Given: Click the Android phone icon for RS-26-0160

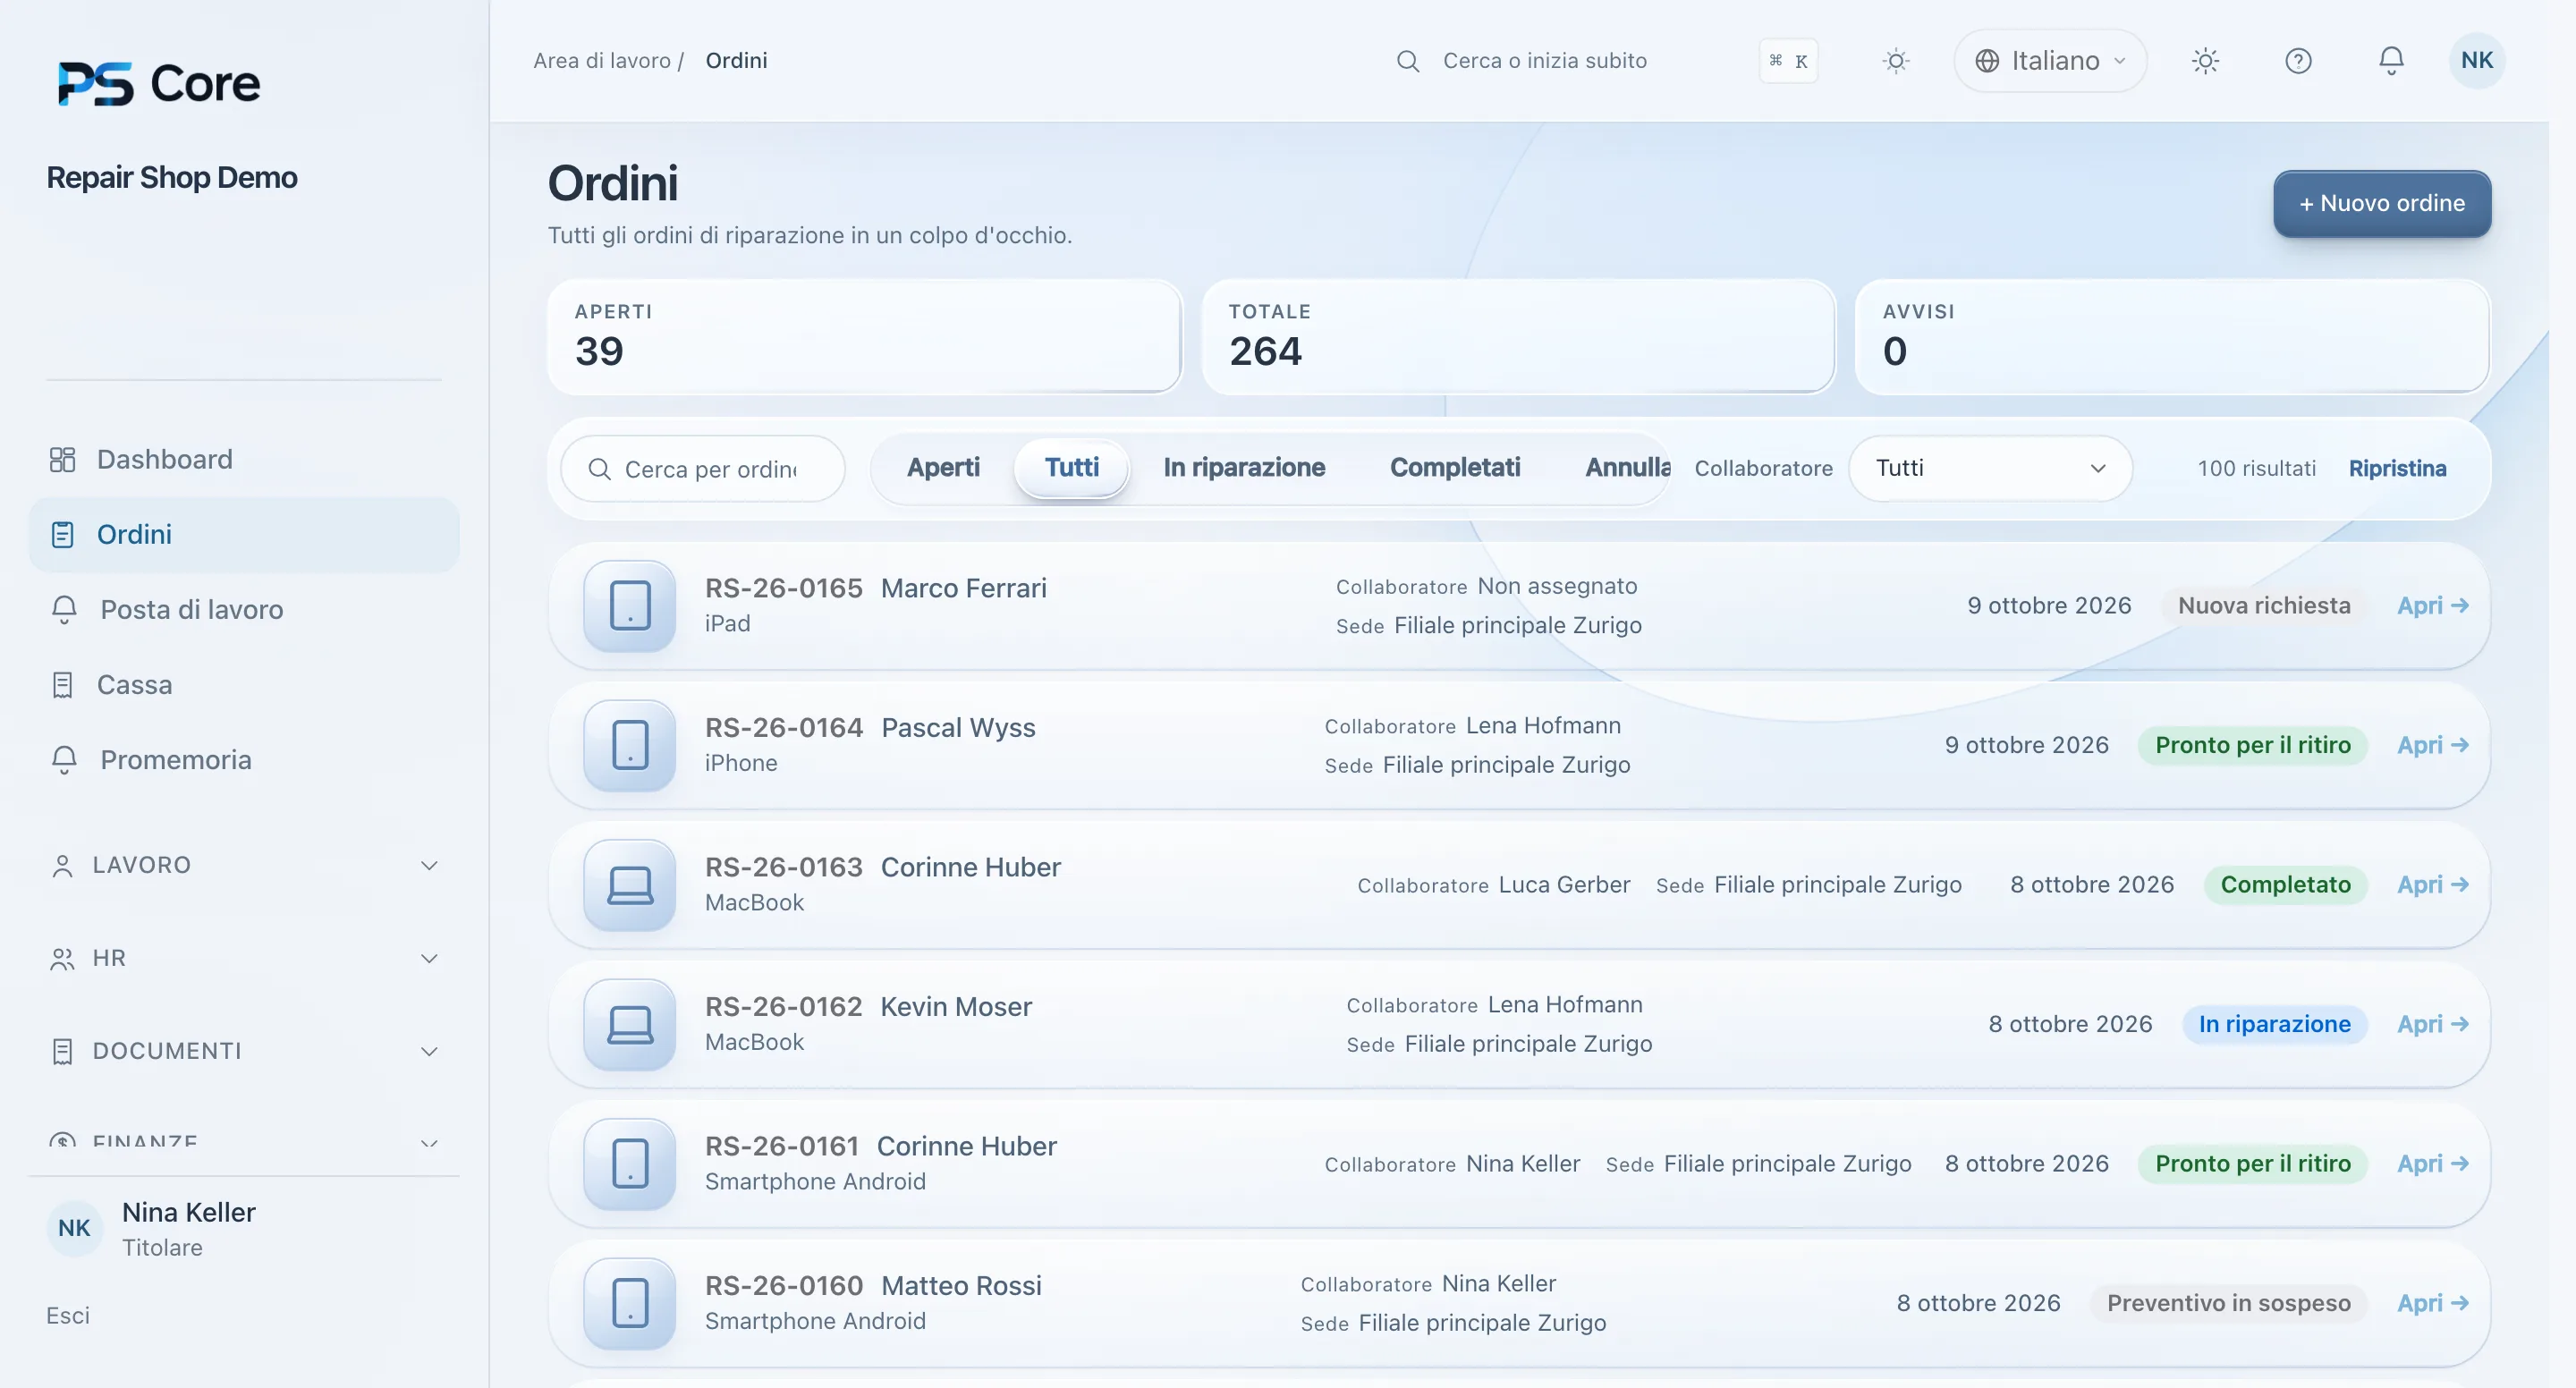Looking at the screenshot, I should pos(629,1303).
